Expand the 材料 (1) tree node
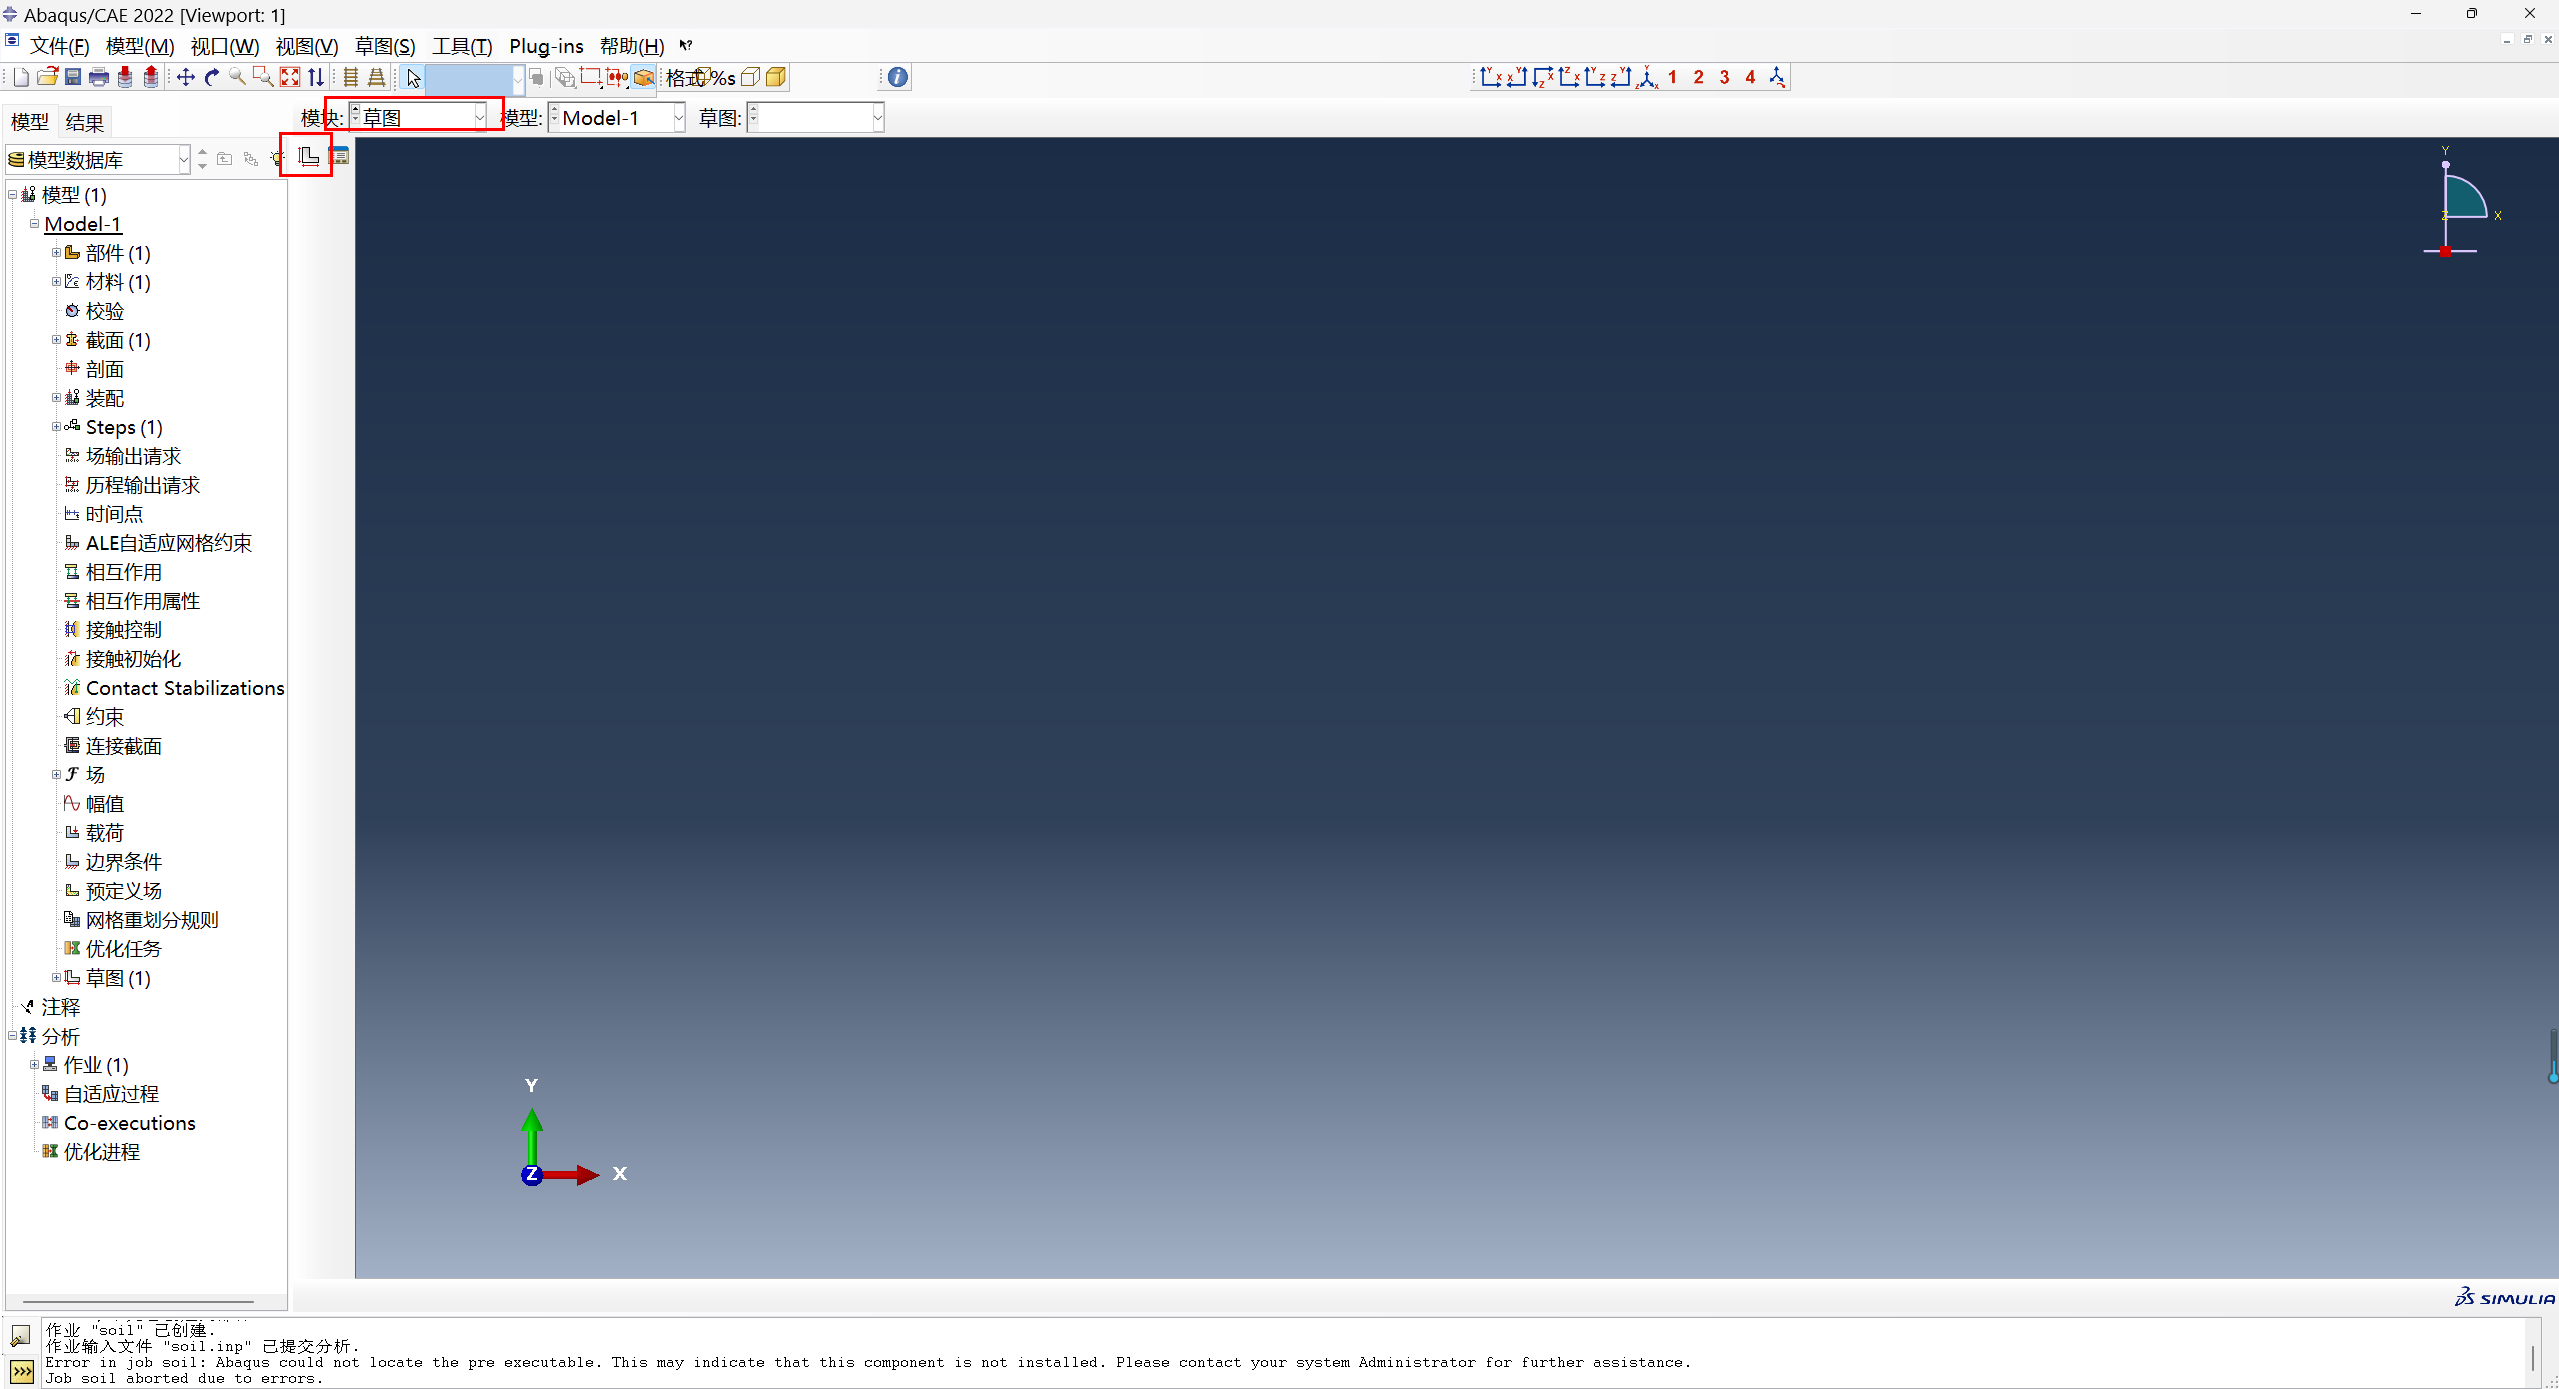 56,282
